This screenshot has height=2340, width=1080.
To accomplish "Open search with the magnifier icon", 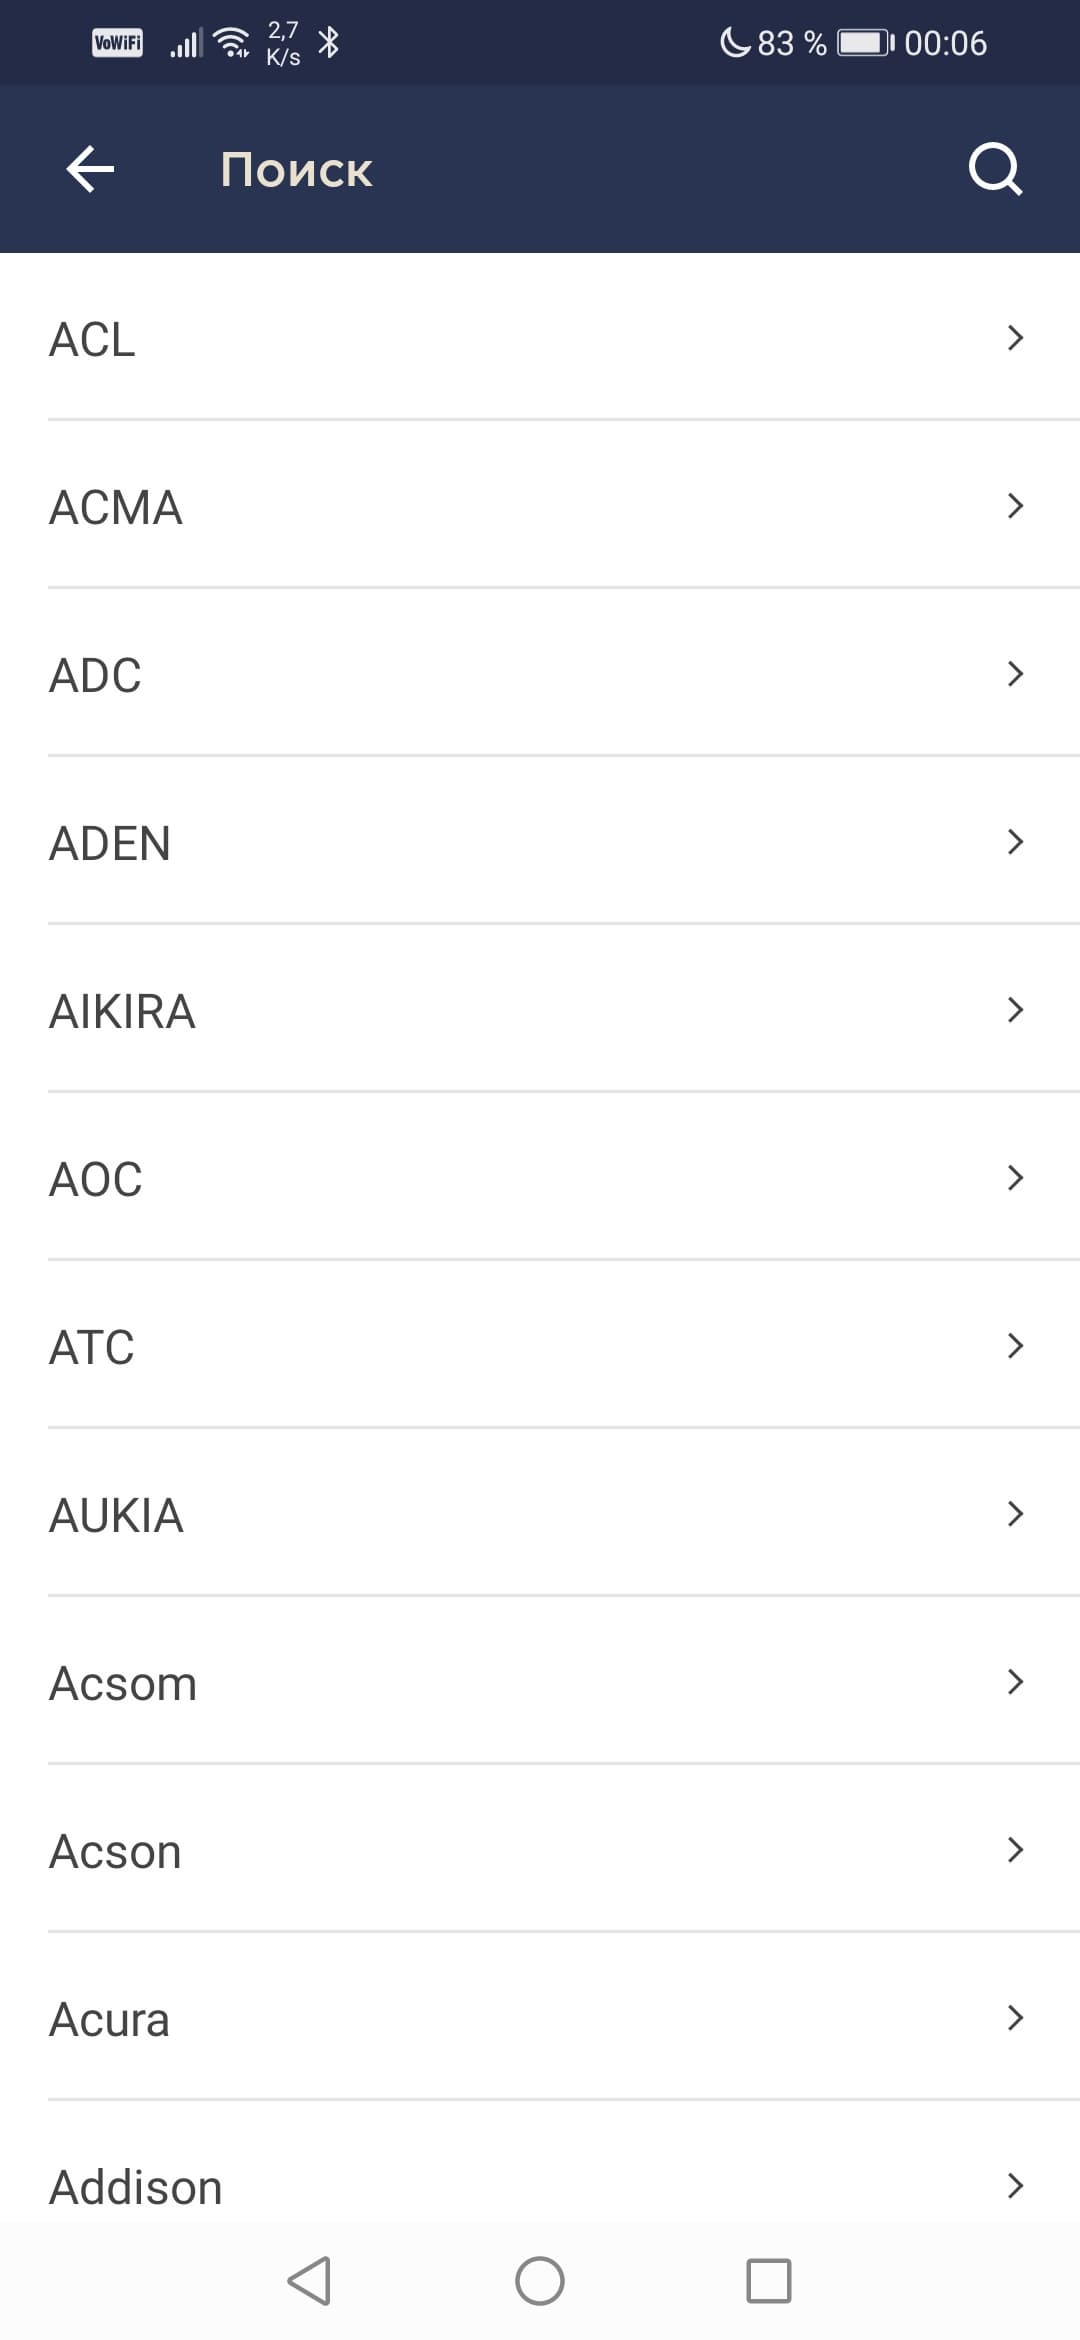I will click(x=995, y=169).
